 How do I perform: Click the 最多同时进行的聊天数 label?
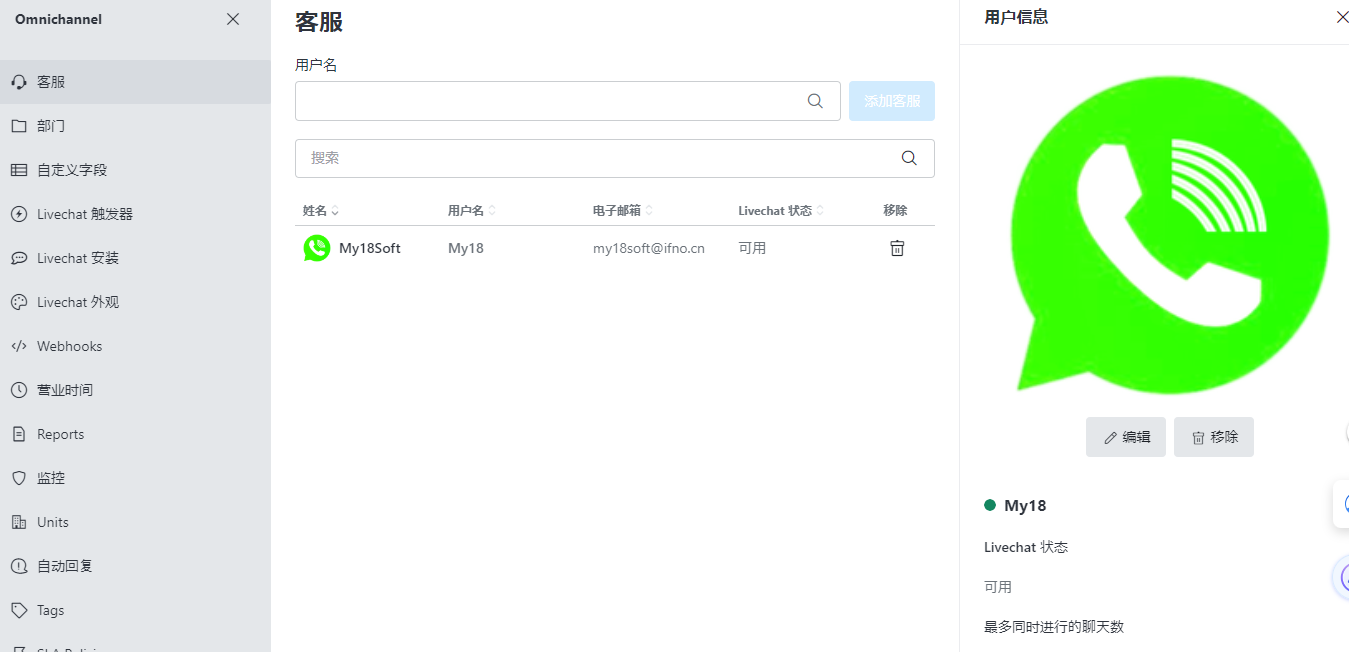pos(1054,627)
